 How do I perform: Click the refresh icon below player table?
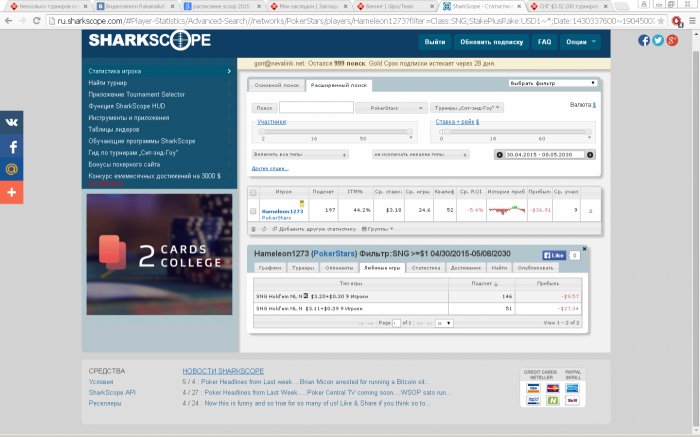click(264, 229)
